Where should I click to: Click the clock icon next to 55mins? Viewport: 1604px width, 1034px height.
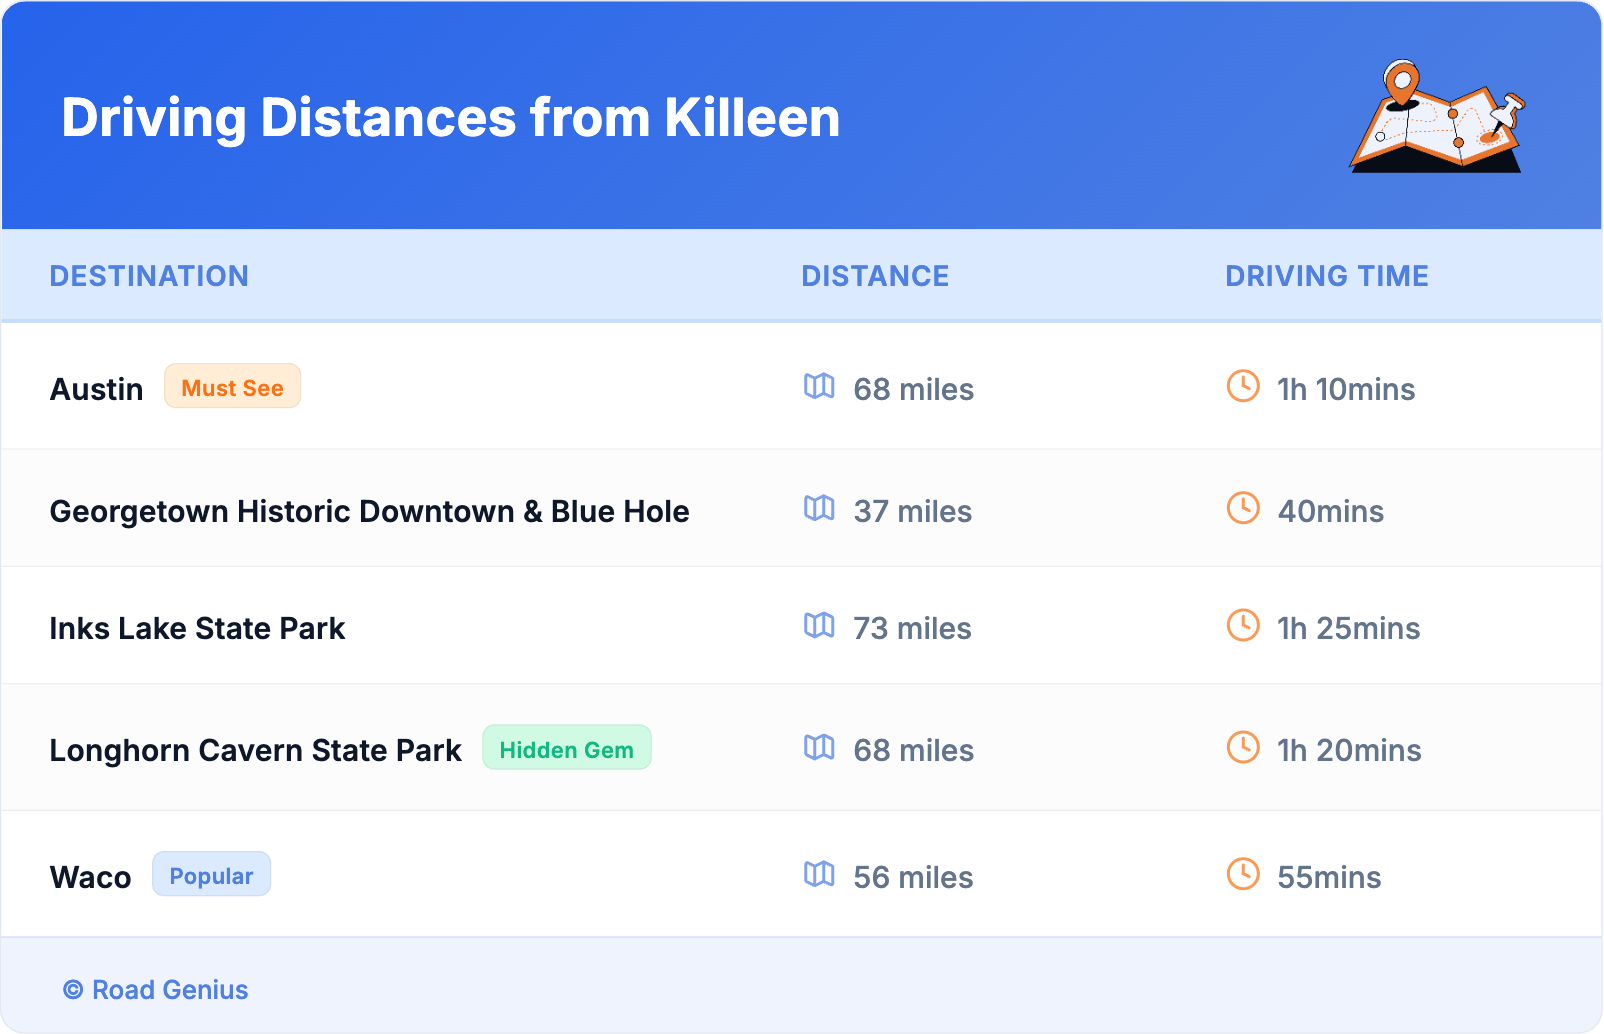pyautogui.click(x=1243, y=874)
